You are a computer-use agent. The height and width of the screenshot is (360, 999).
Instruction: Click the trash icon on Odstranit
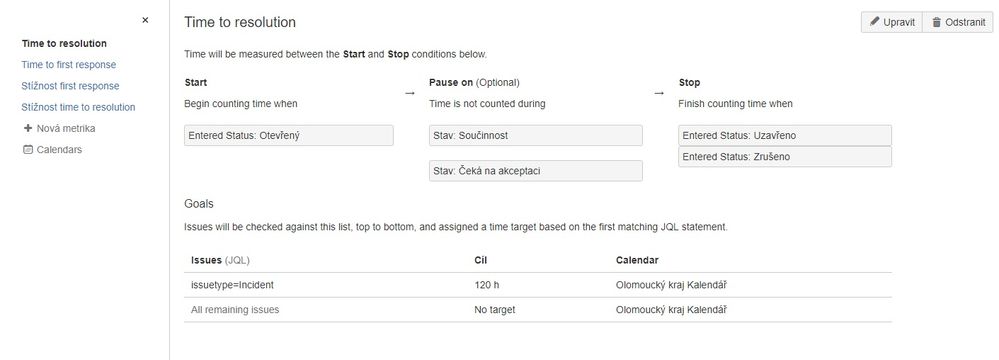pyautogui.click(x=936, y=22)
